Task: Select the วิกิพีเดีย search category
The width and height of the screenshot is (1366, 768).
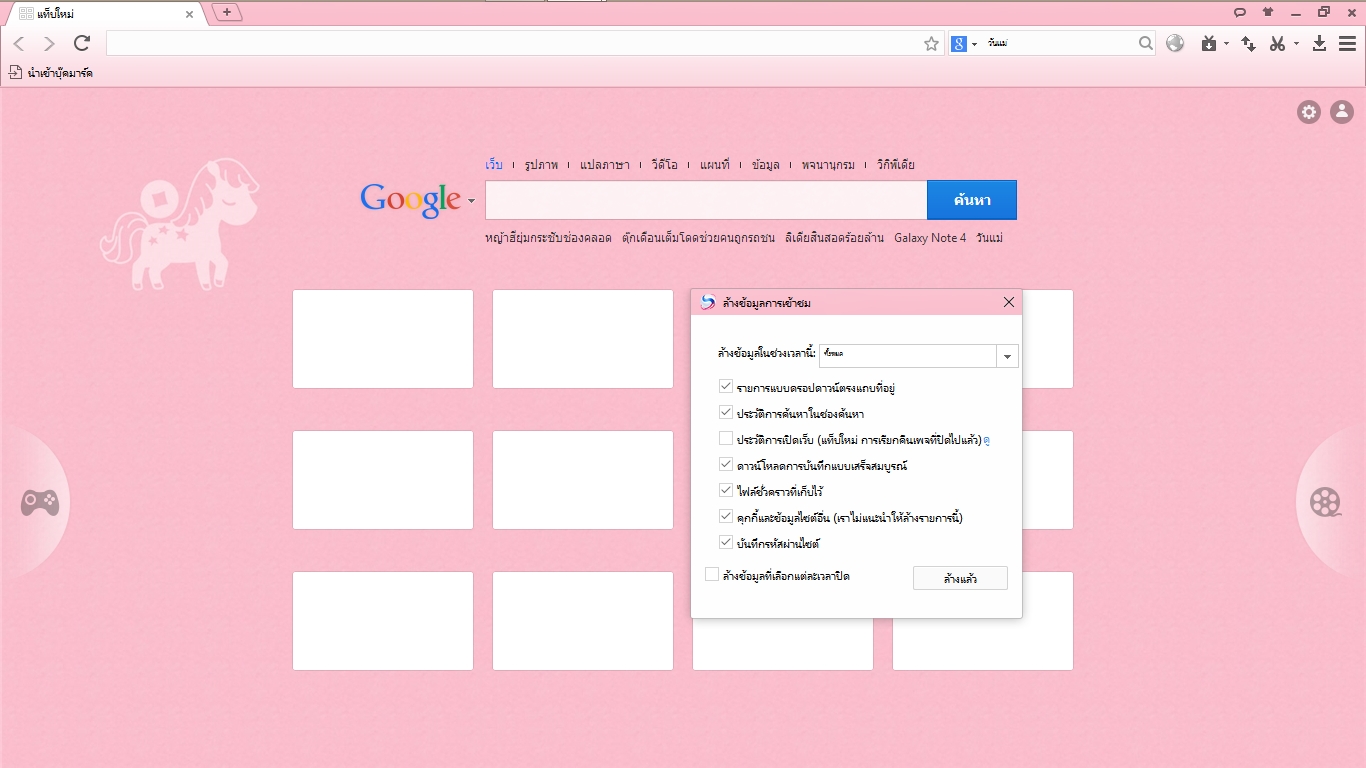Action: pos(896,165)
